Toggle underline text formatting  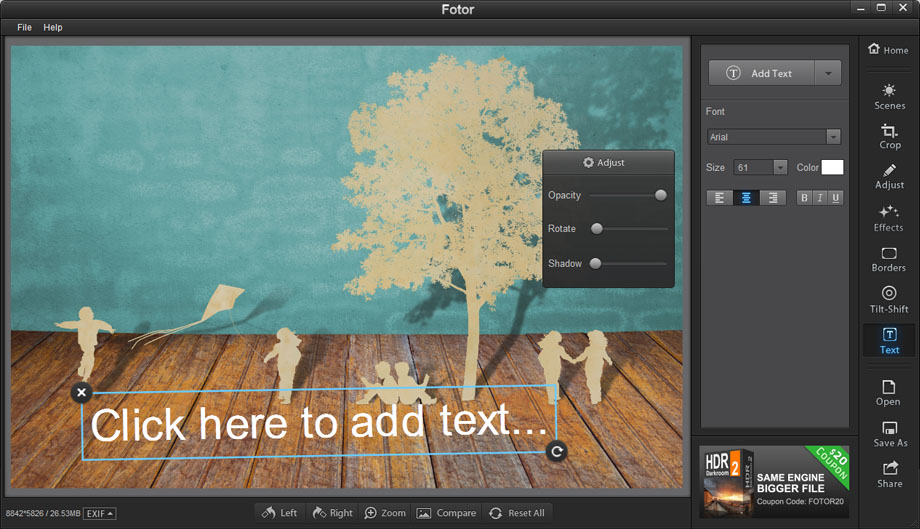835,198
